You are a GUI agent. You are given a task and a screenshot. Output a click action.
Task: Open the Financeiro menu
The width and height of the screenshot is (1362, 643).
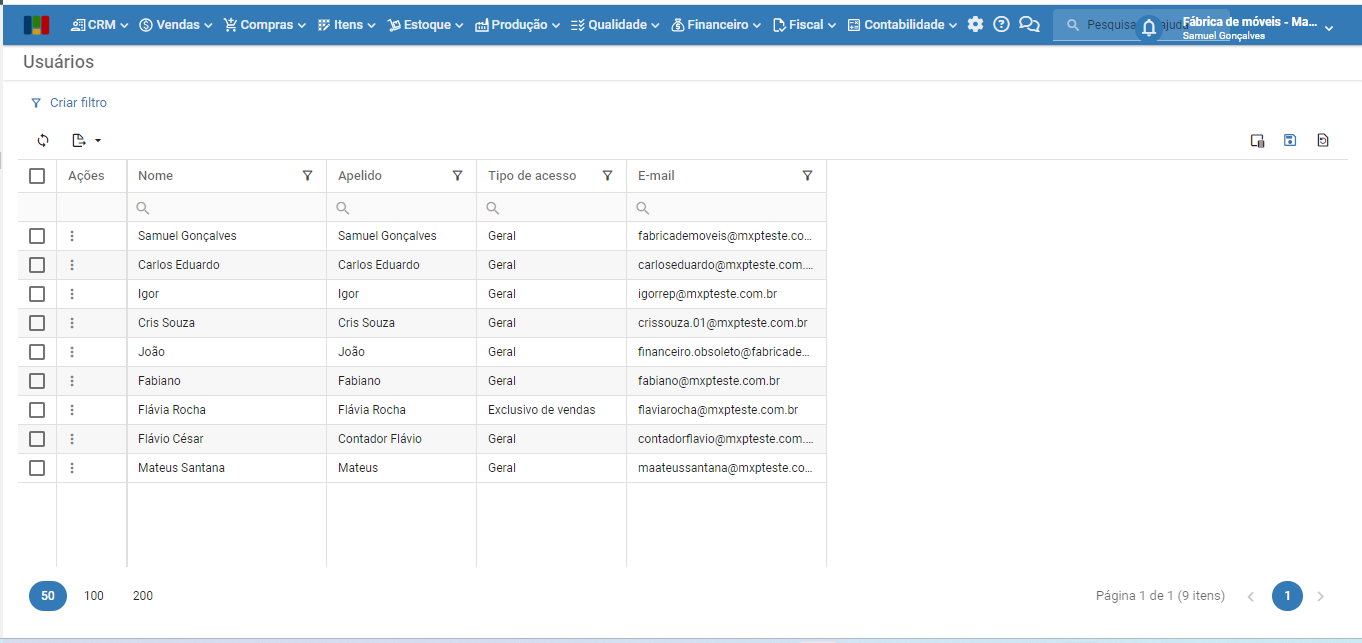pos(716,25)
